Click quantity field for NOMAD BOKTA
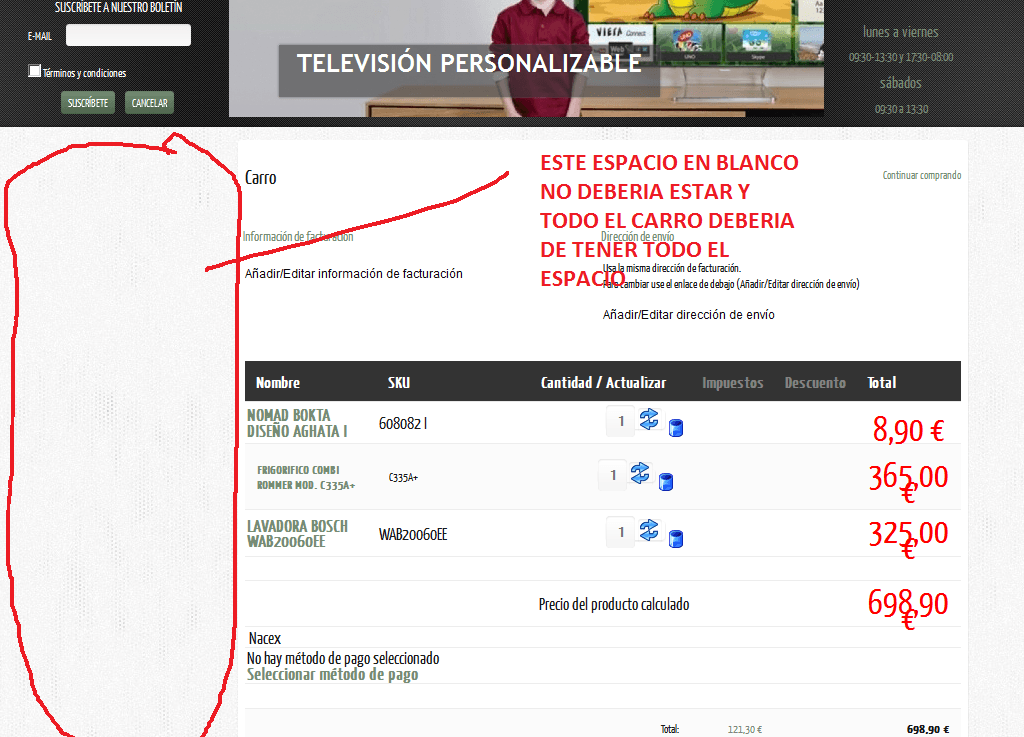Screen dimensions: 1024x737 (x=620, y=421)
